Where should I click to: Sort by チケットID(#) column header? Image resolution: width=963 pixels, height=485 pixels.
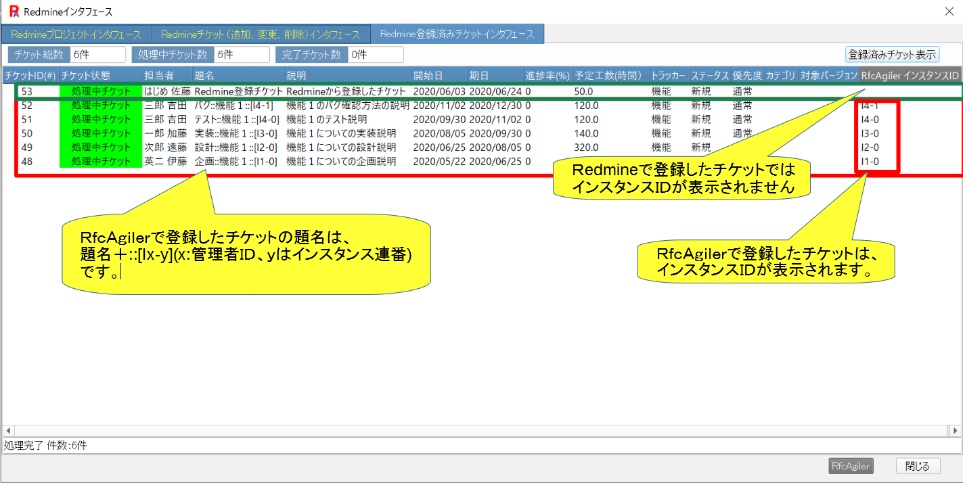point(30,76)
